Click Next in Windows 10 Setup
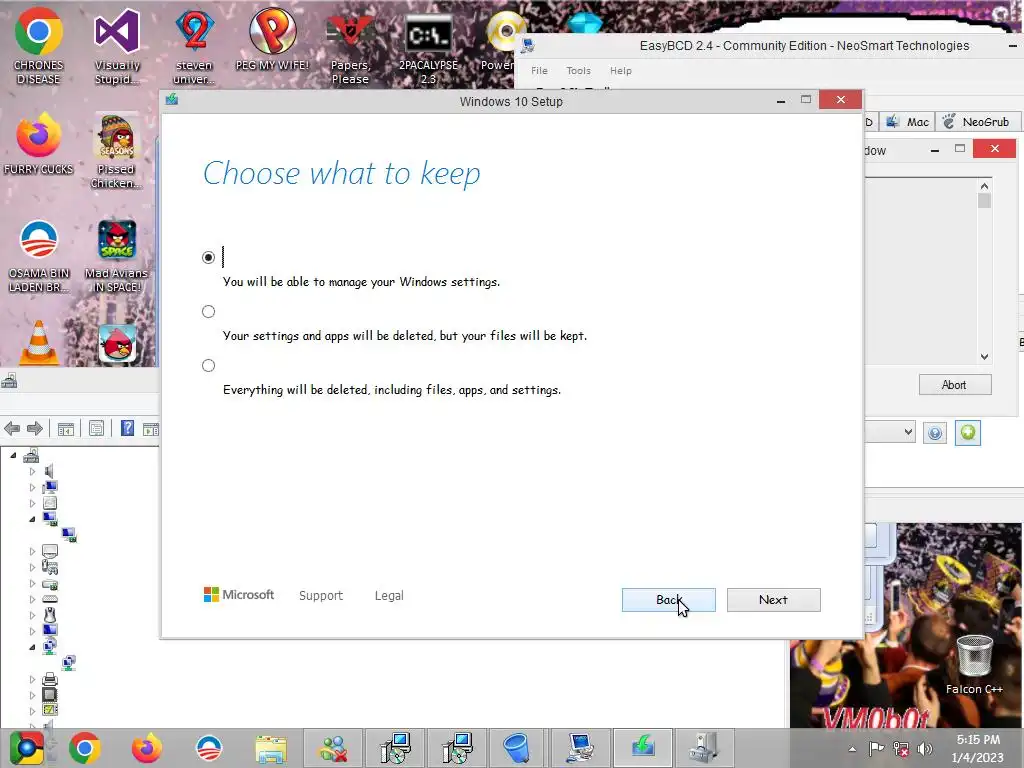This screenshot has height=768, width=1024. coord(774,600)
